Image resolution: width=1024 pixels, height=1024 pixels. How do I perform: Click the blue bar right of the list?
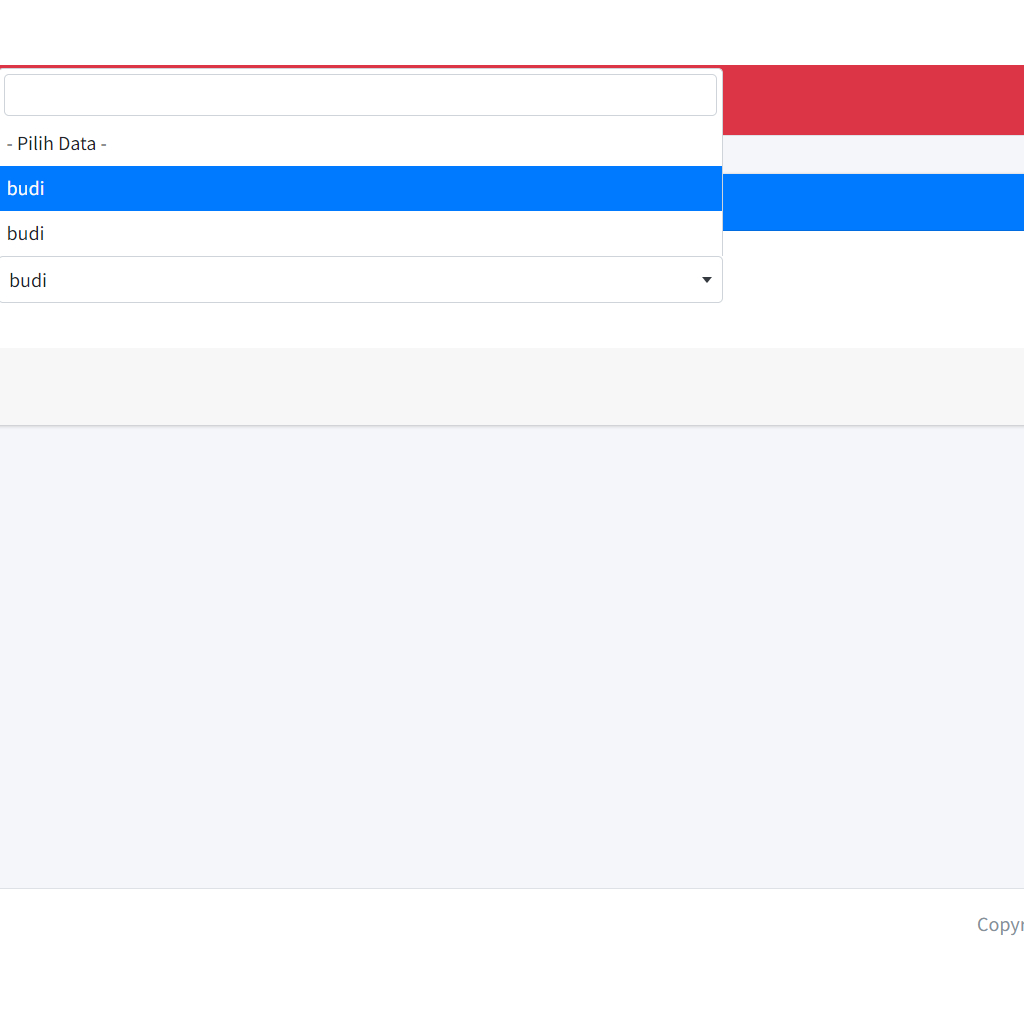pos(872,202)
